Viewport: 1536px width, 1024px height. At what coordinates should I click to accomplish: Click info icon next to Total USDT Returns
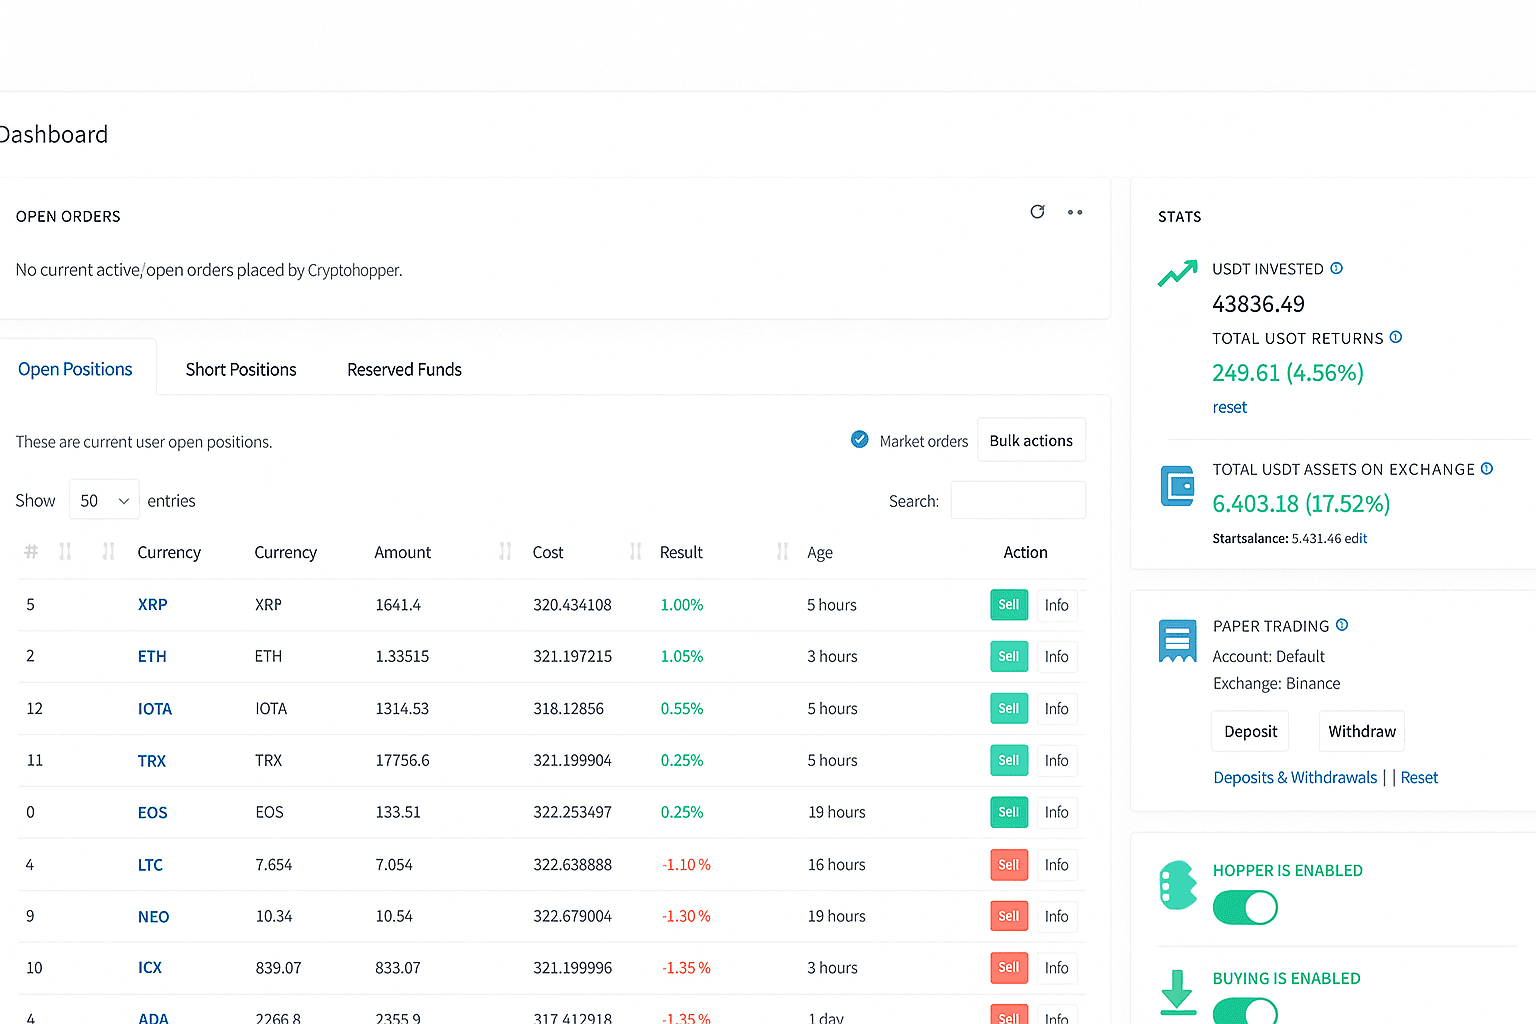coord(1396,337)
